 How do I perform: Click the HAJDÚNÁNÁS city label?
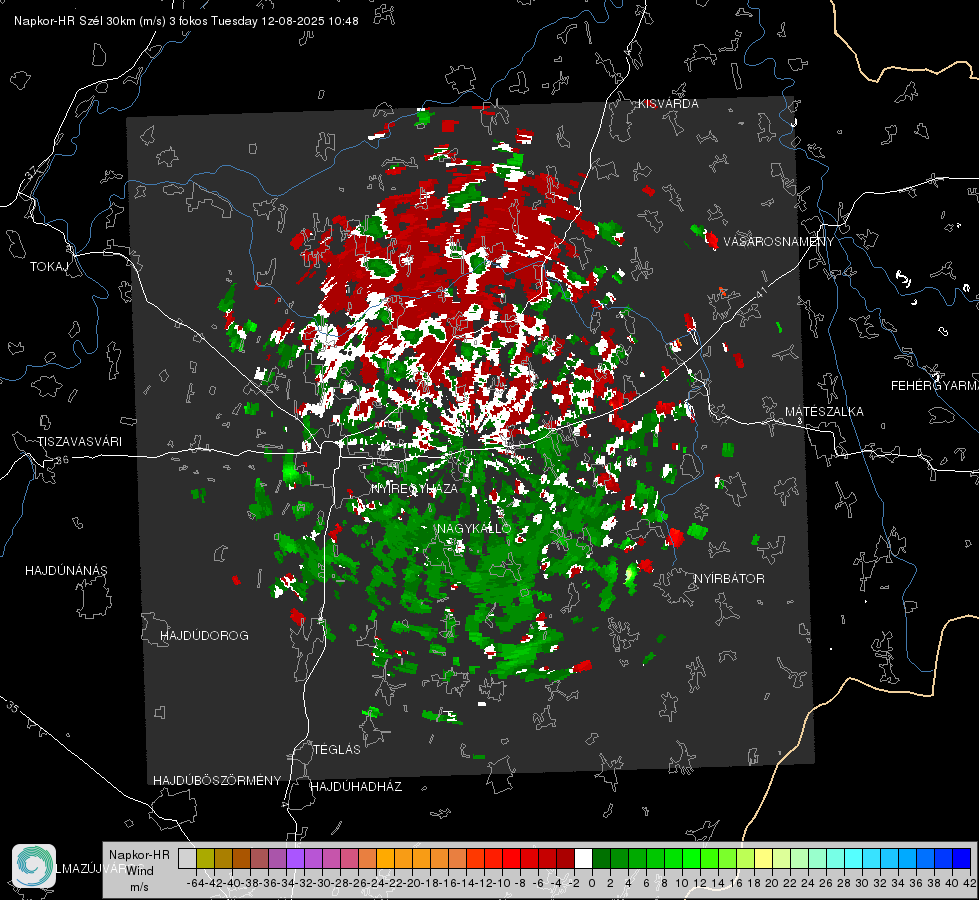(66, 570)
